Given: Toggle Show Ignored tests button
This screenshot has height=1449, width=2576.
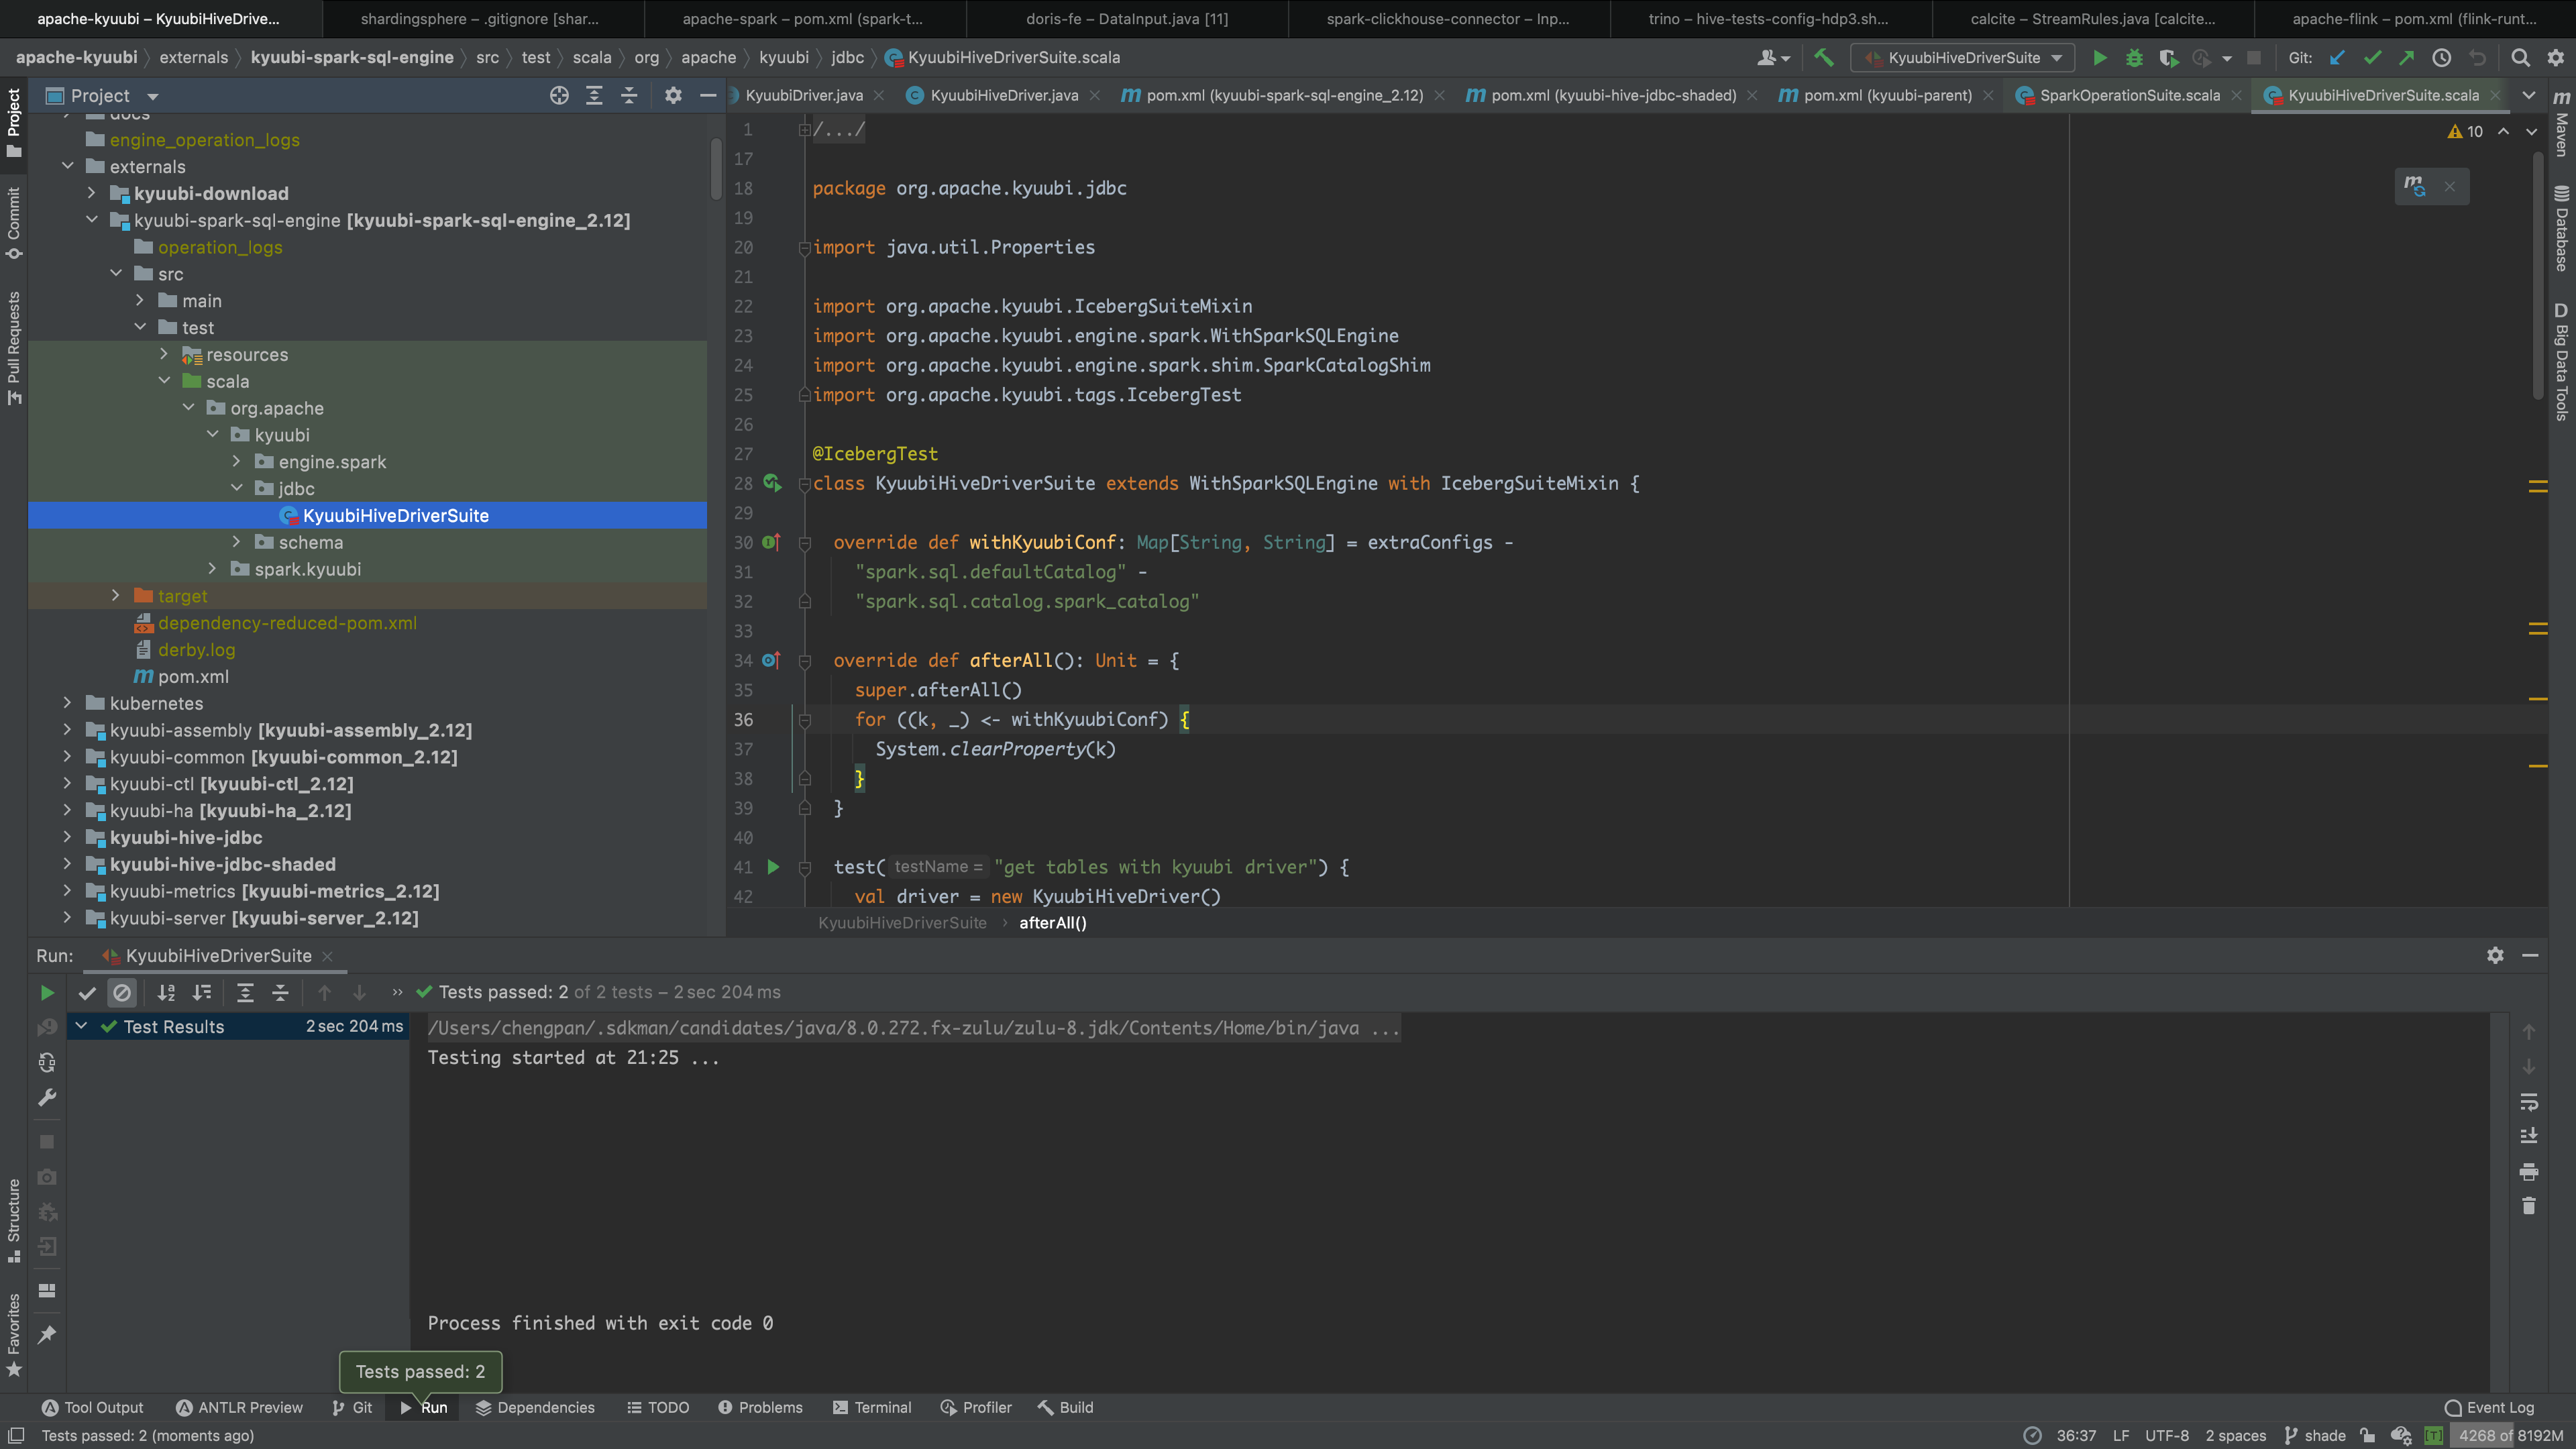Looking at the screenshot, I should coord(122,993).
